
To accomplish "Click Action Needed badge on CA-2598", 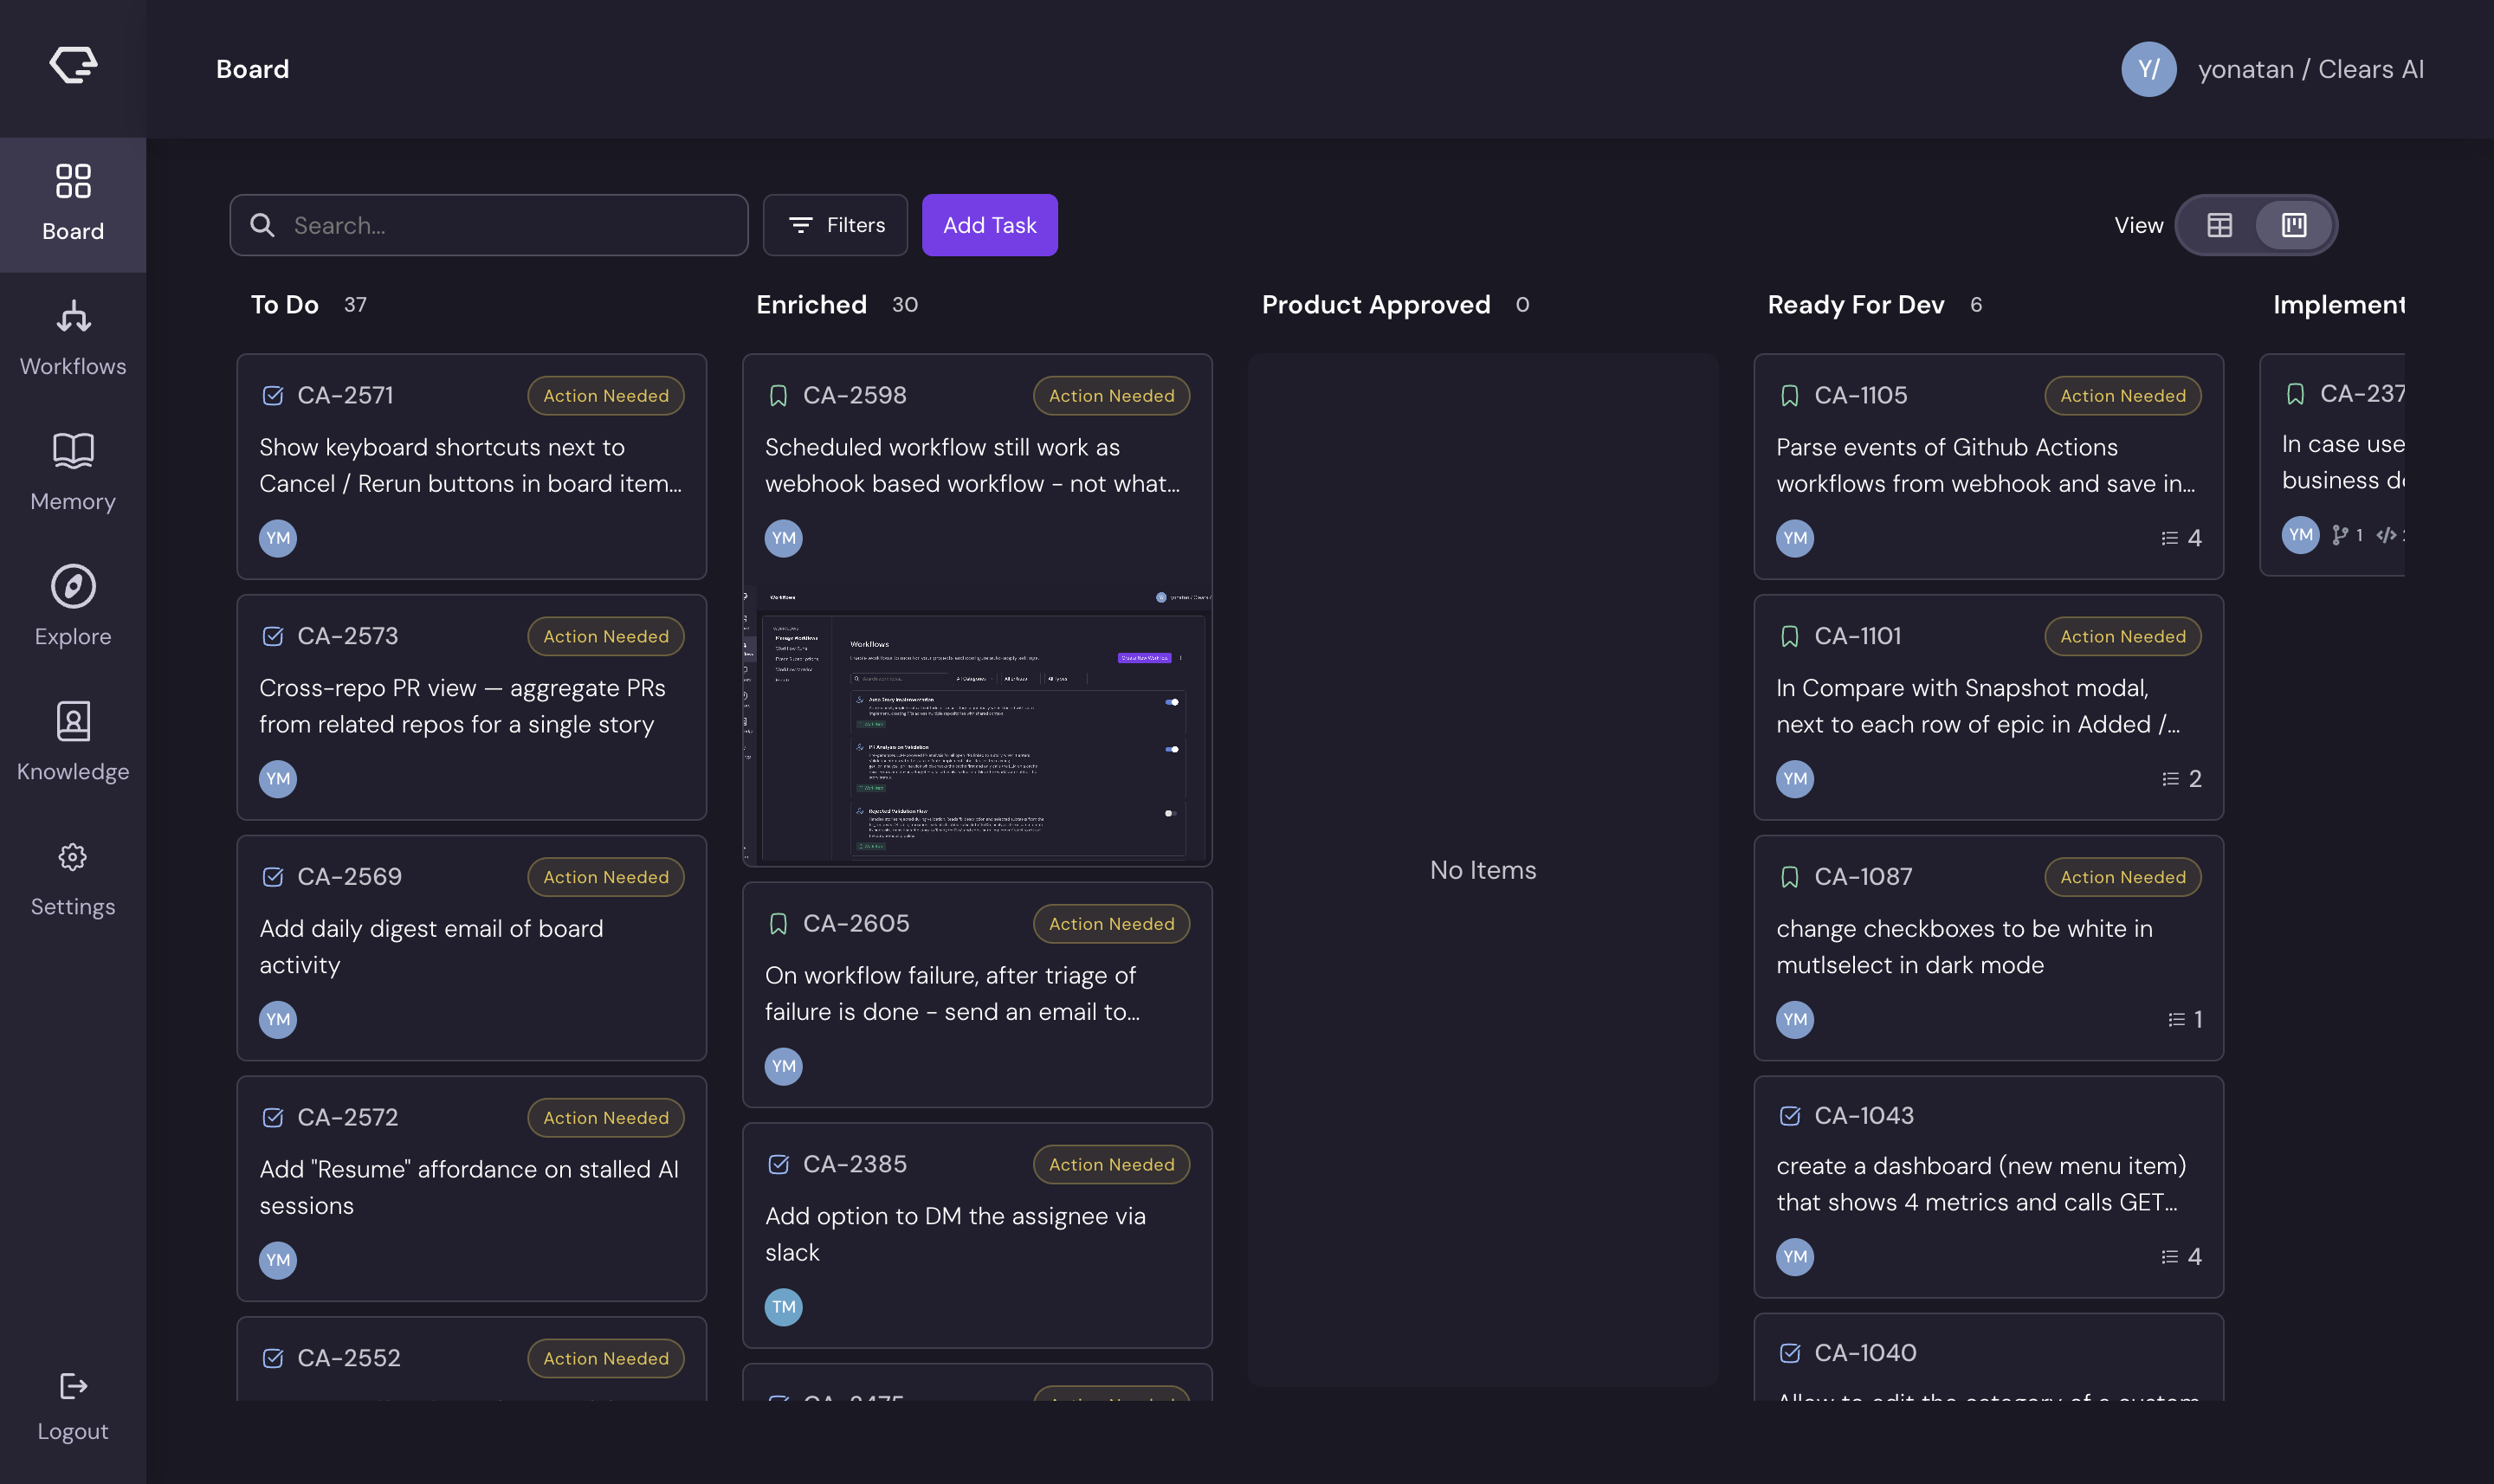I will tap(1111, 396).
